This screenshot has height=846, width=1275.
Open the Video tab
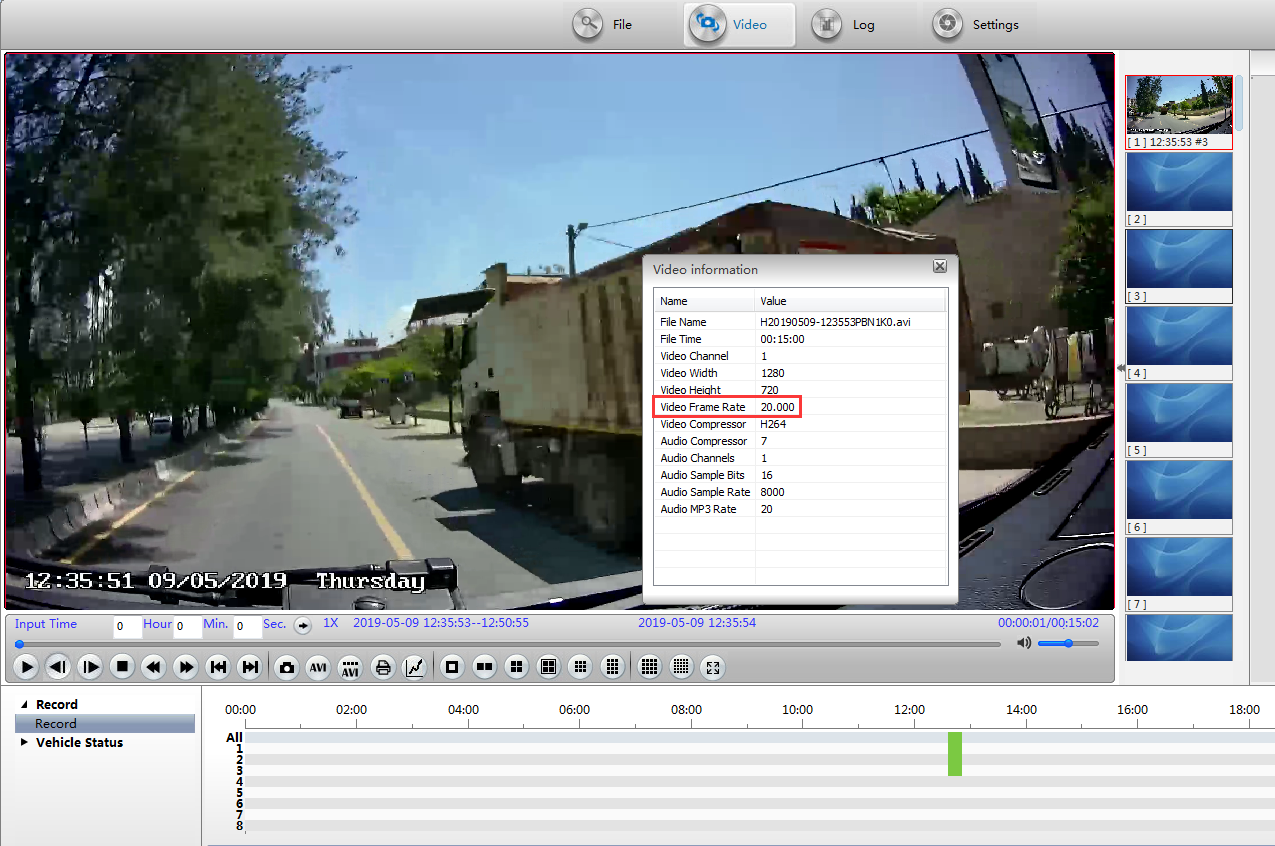click(739, 24)
